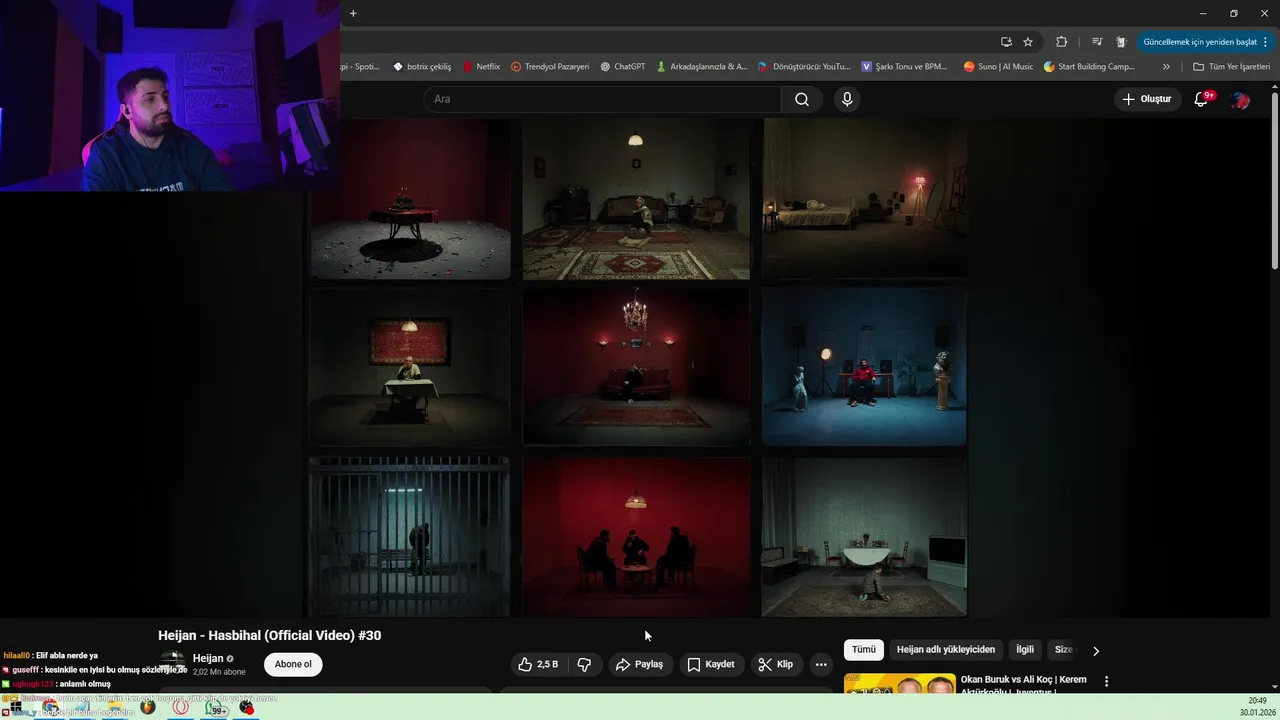The height and width of the screenshot is (720, 1280).
Task: Open options menu for Okan Buruk video
Action: coord(1106,681)
